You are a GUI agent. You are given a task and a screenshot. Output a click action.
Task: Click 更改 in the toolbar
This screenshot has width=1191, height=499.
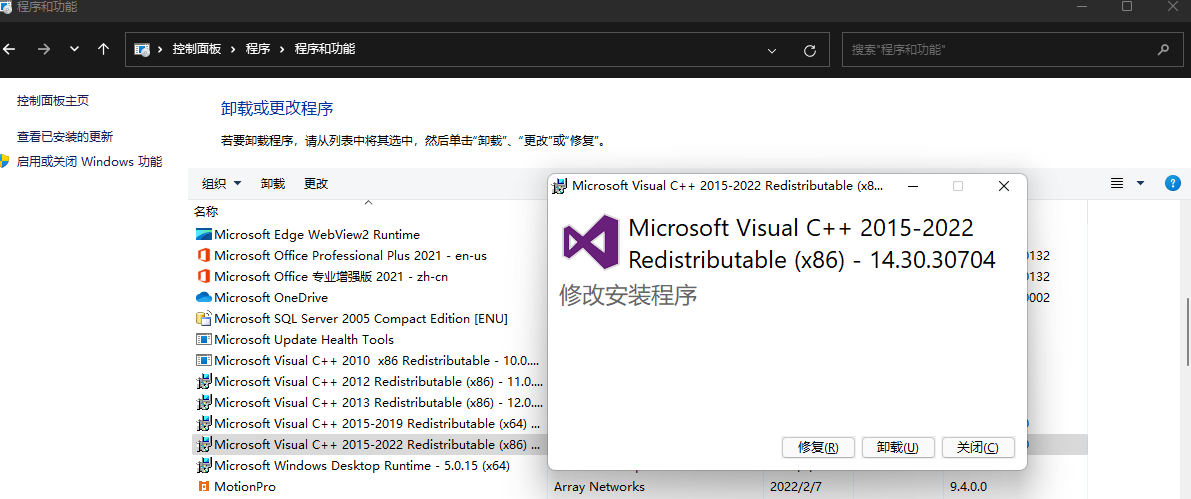coord(315,184)
